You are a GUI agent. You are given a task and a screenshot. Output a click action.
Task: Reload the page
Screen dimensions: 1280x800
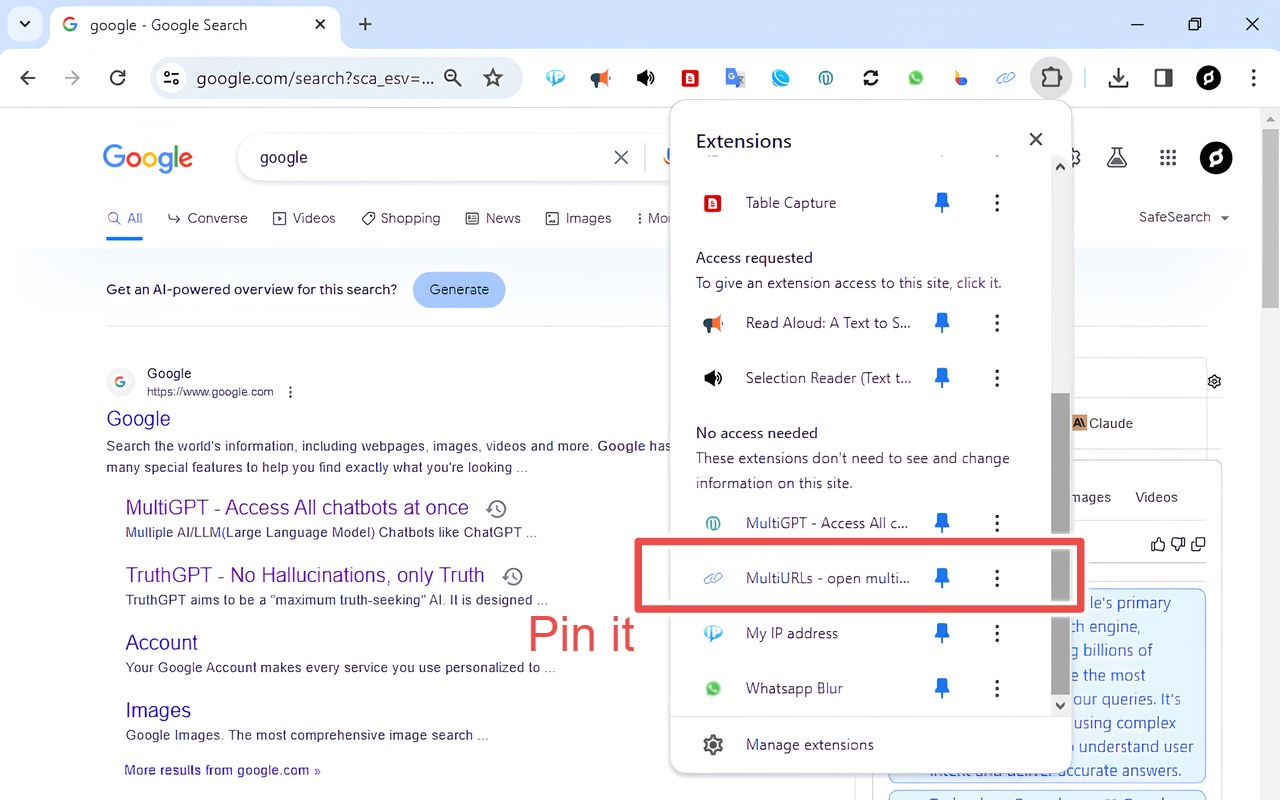click(117, 78)
